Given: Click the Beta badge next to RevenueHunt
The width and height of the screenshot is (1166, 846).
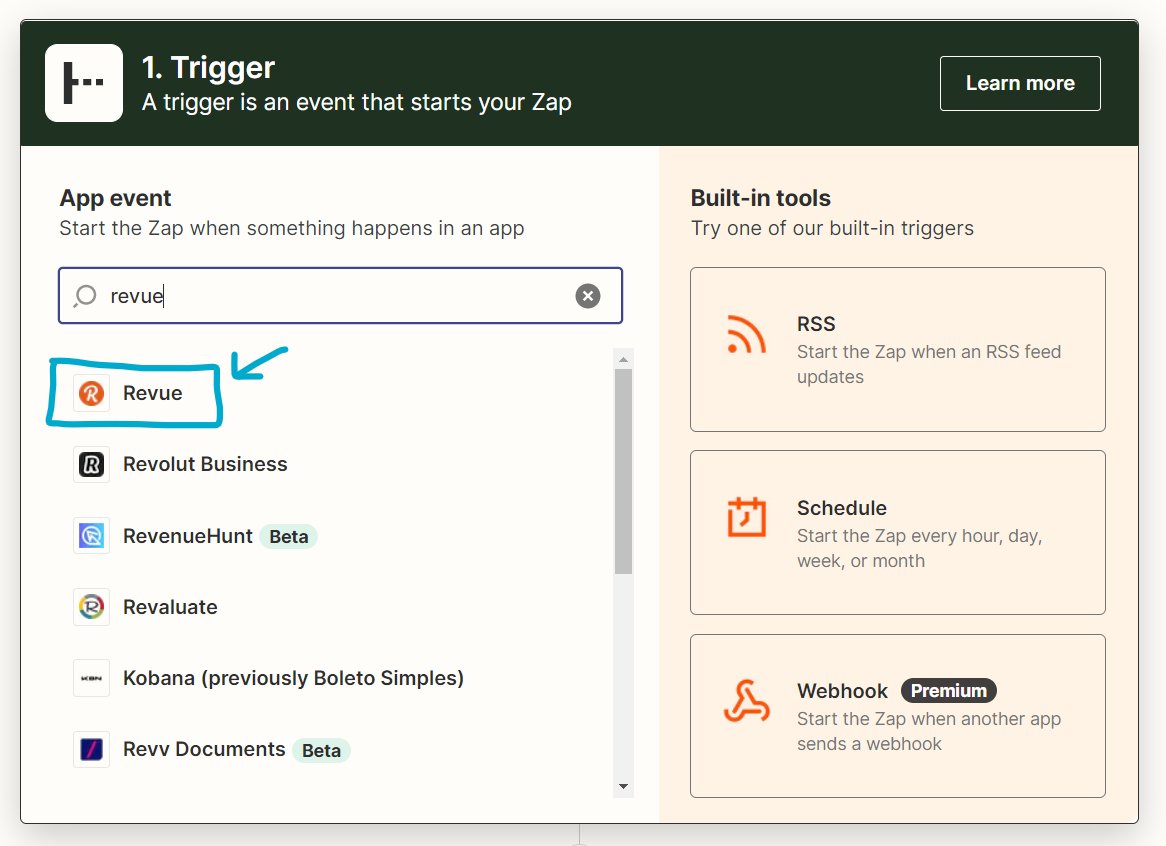Looking at the screenshot, I should pos(289,537).
